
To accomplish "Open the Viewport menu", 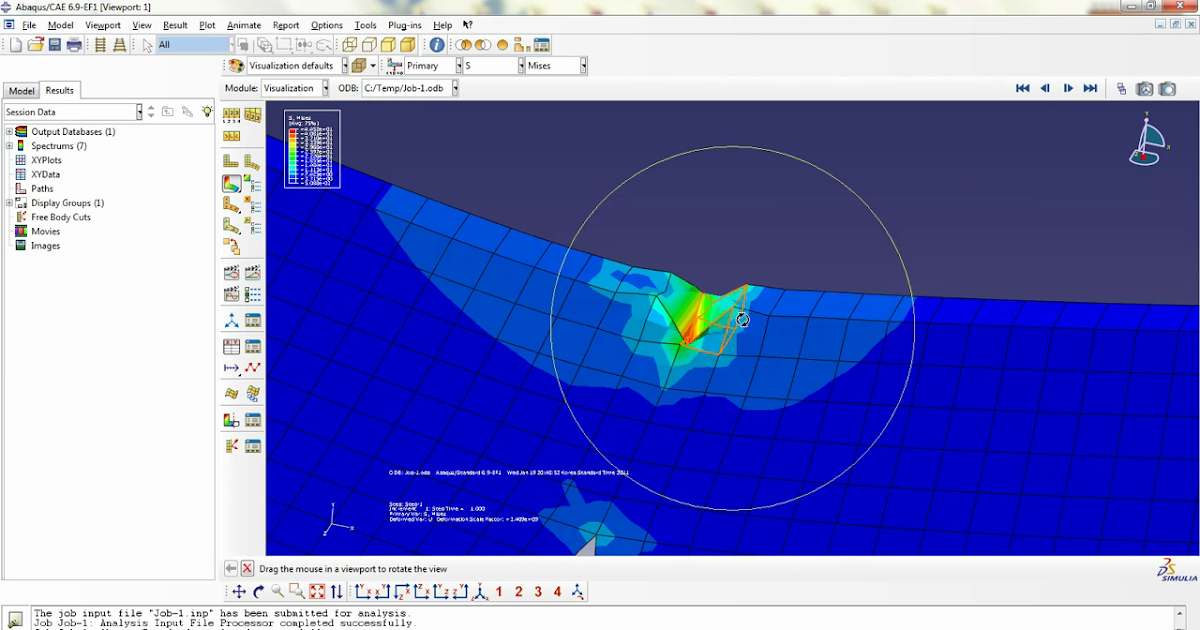I will pyautogui.click(x=103, y=25).
